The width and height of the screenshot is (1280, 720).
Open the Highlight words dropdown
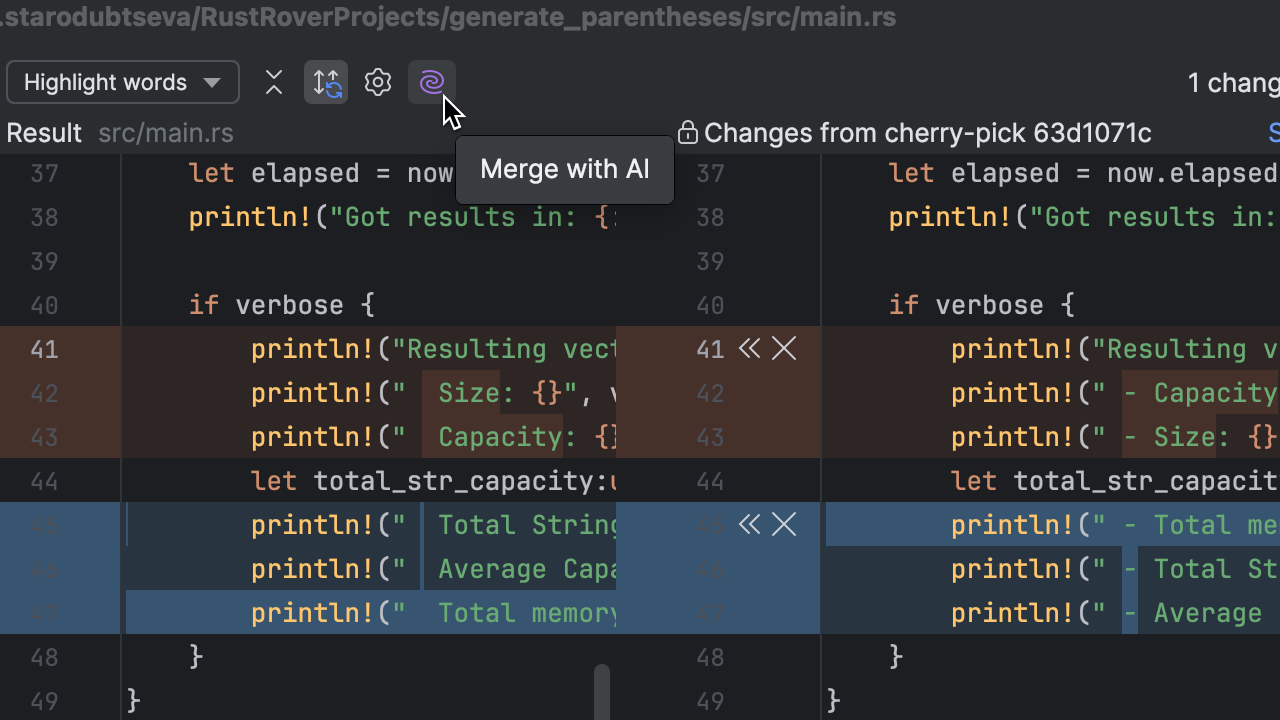coord(122,83)
